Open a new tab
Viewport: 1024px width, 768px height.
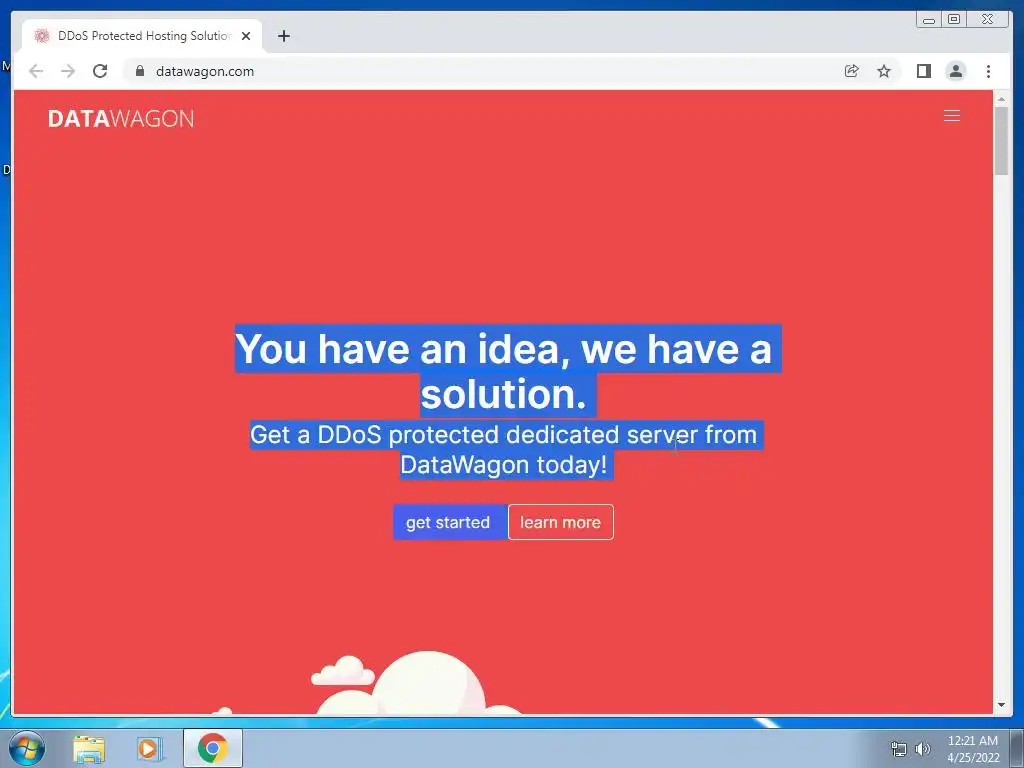pyautogui.click(x=283, y=36)
